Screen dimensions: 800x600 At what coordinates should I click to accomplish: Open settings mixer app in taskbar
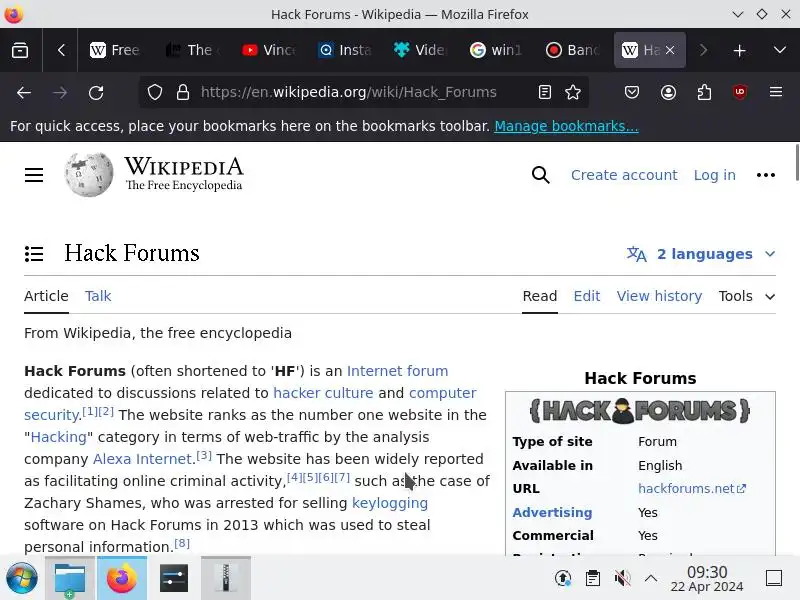tap(173, 579)
